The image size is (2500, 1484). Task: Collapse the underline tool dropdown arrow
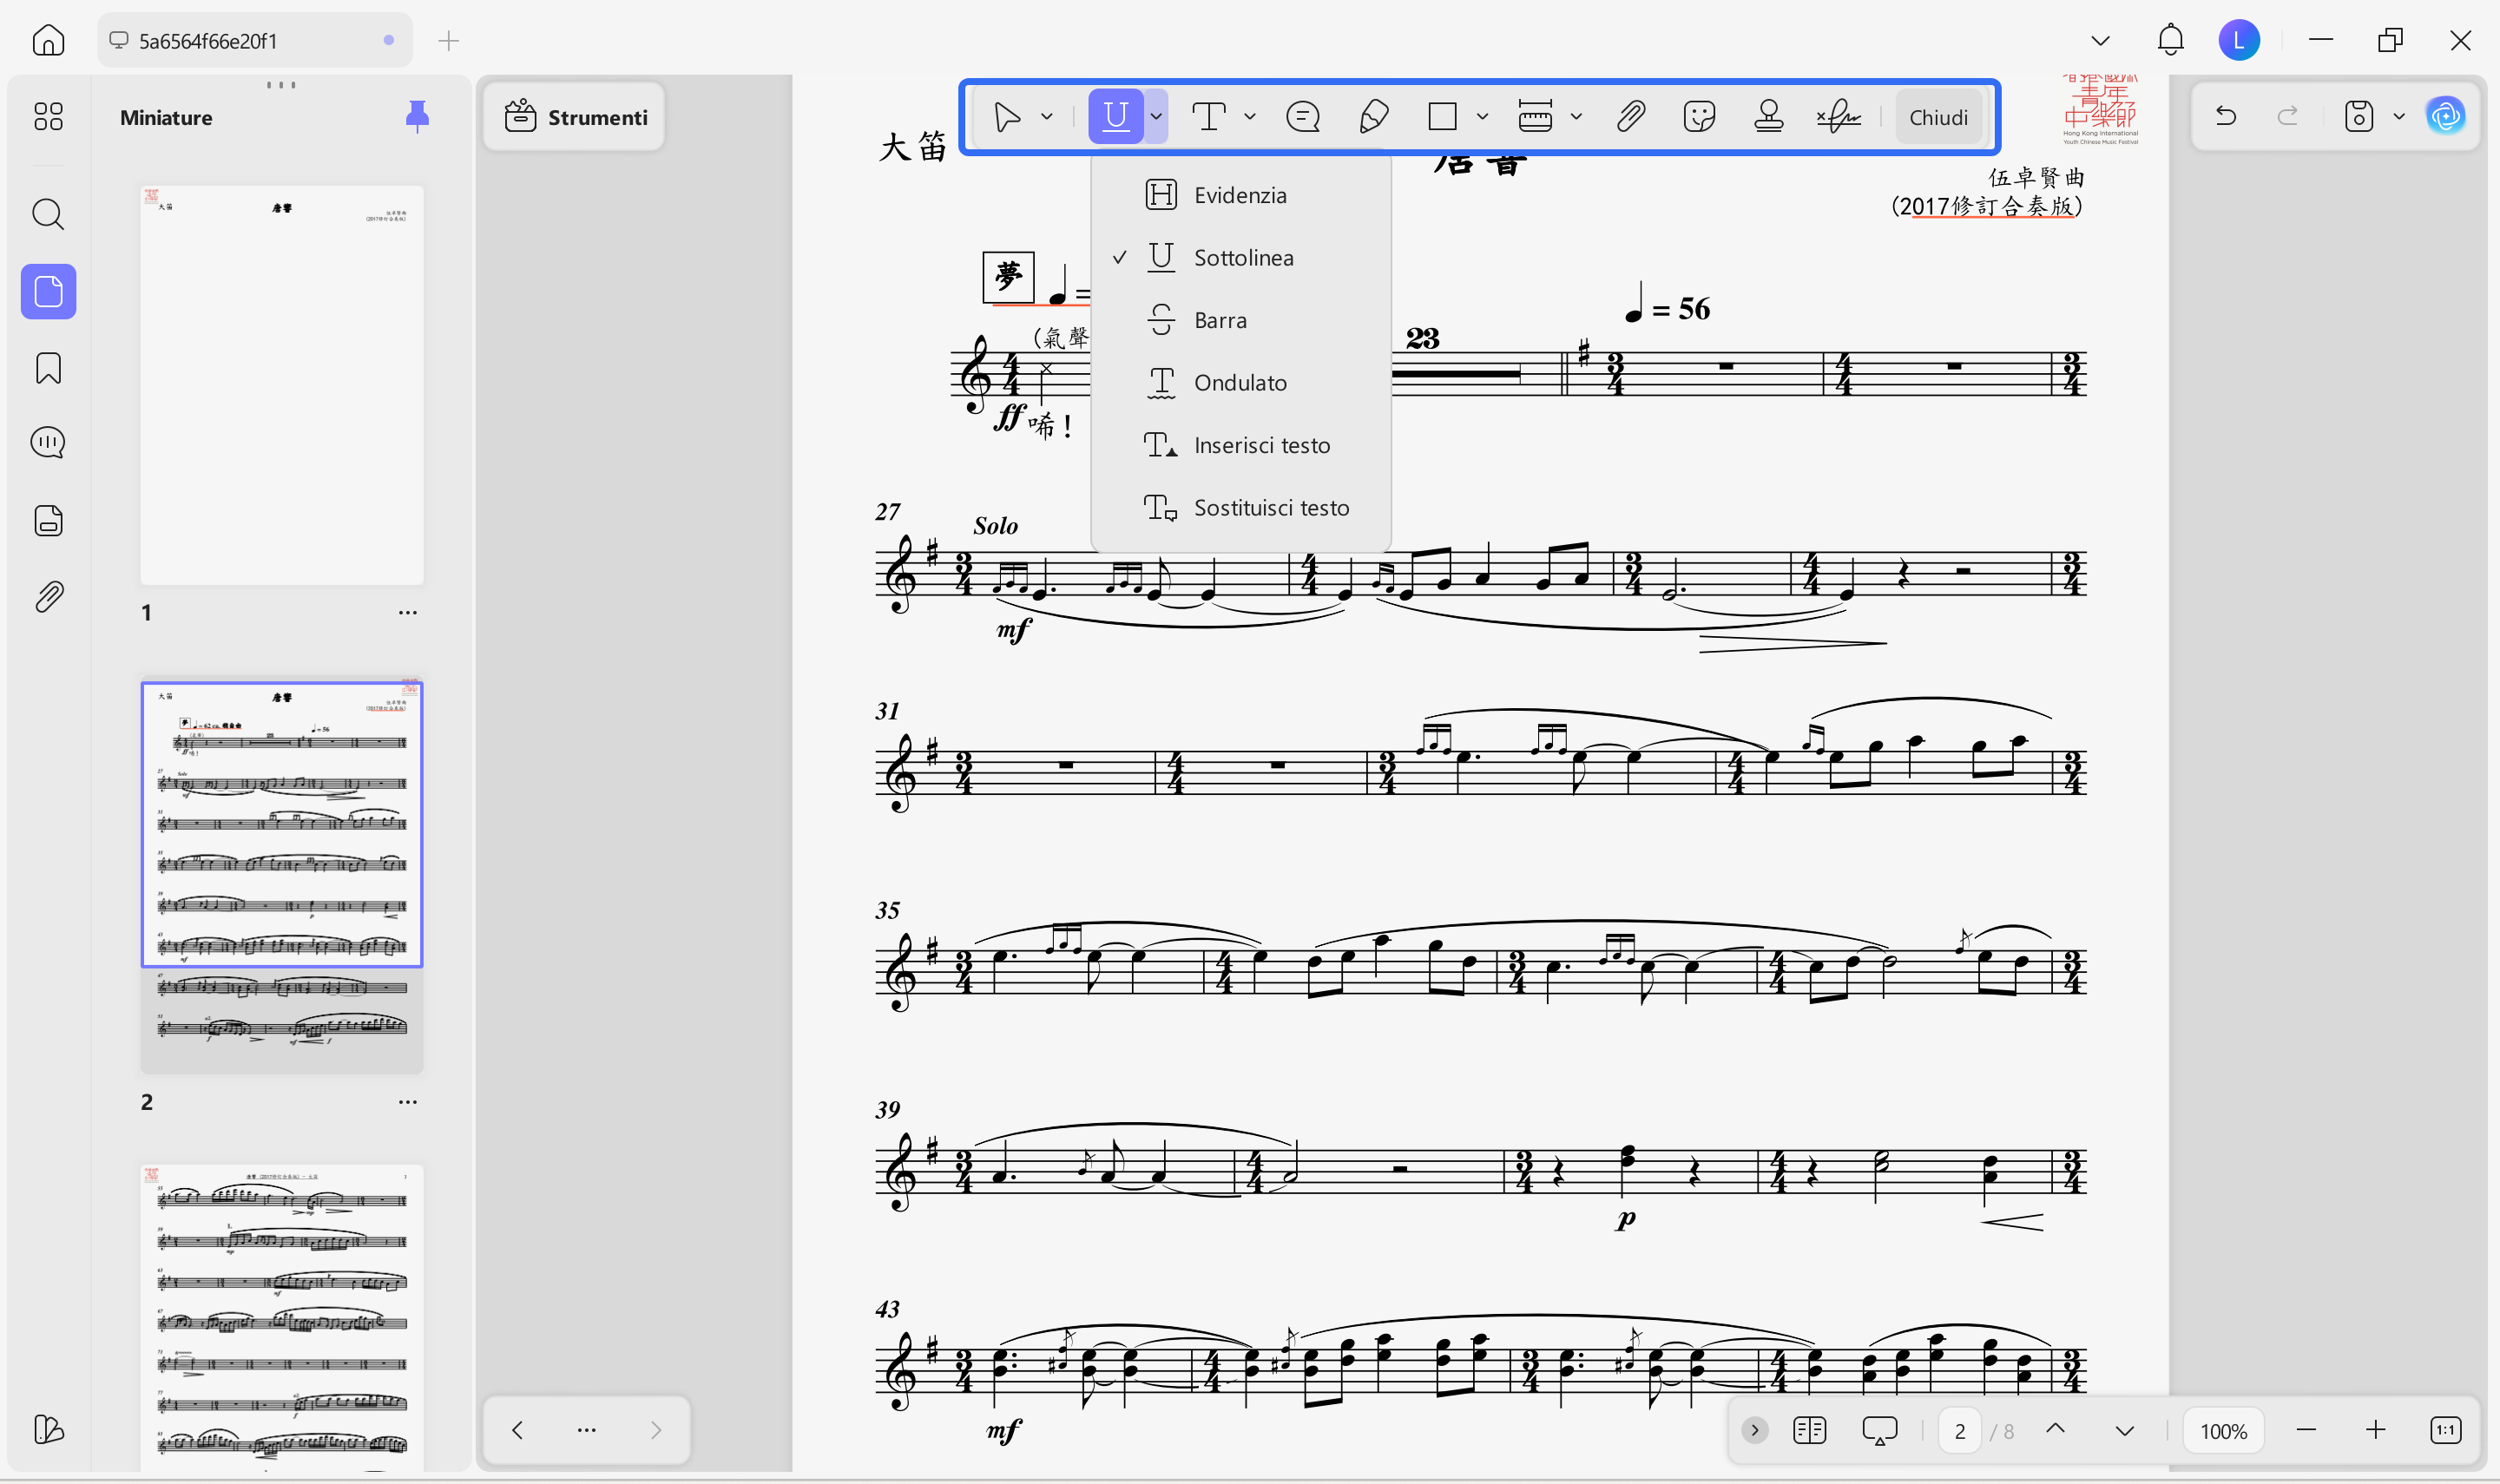1156,117
